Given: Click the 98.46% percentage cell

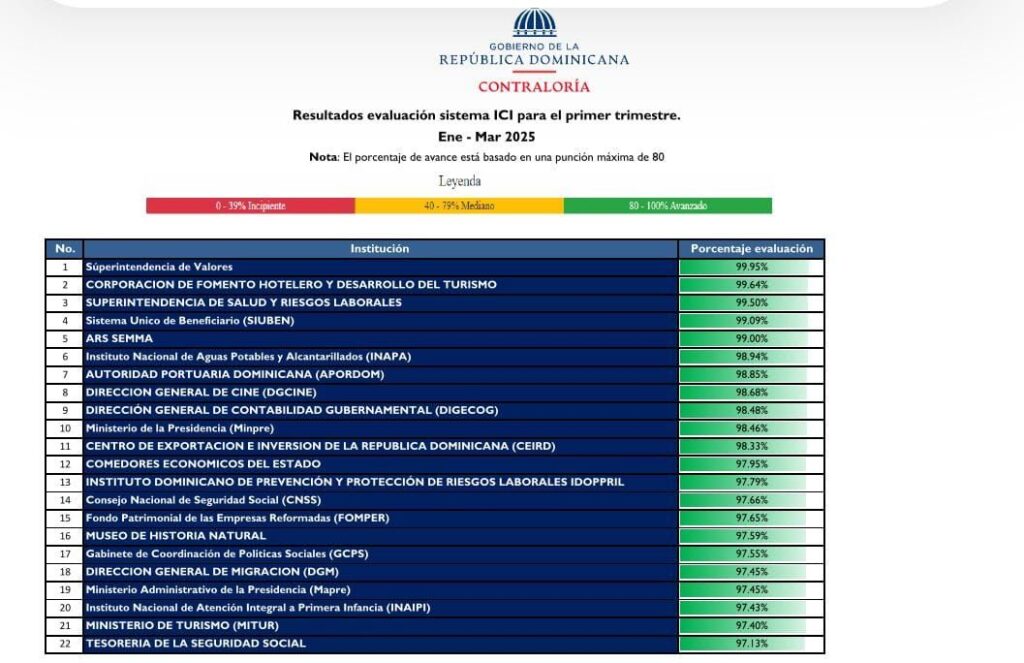Looking at the screenshot, I should pos(752,429).
